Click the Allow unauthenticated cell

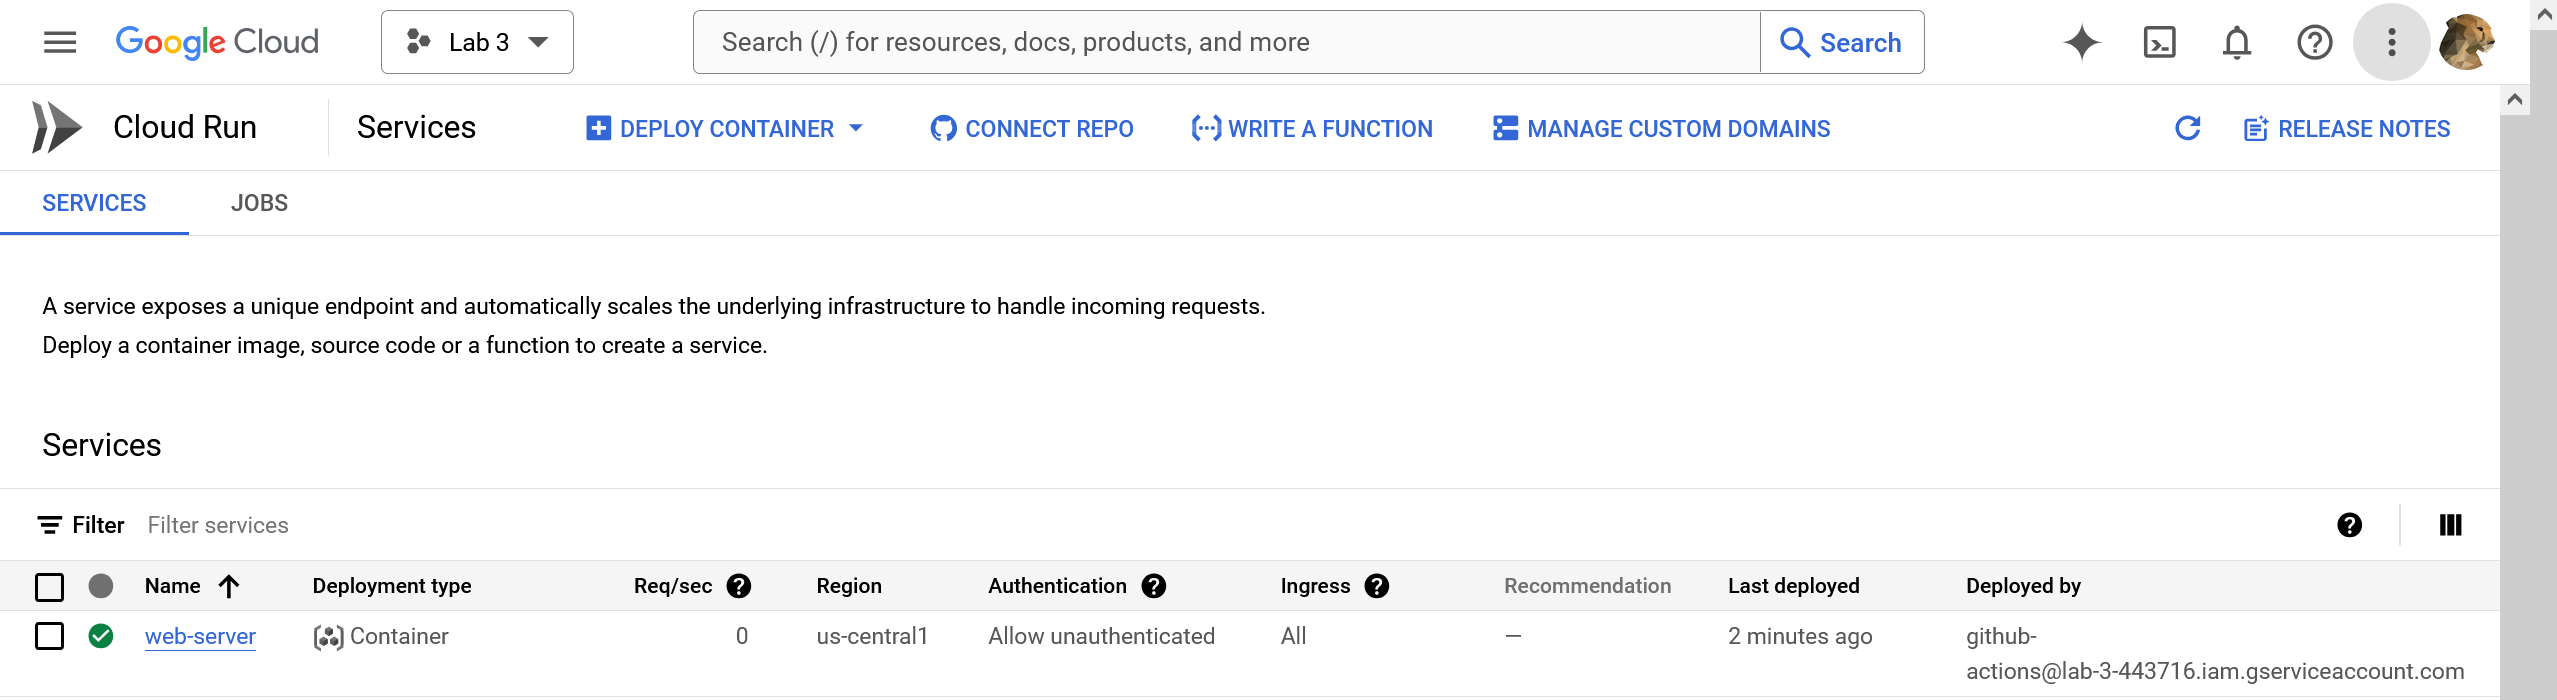(1101, 636)
